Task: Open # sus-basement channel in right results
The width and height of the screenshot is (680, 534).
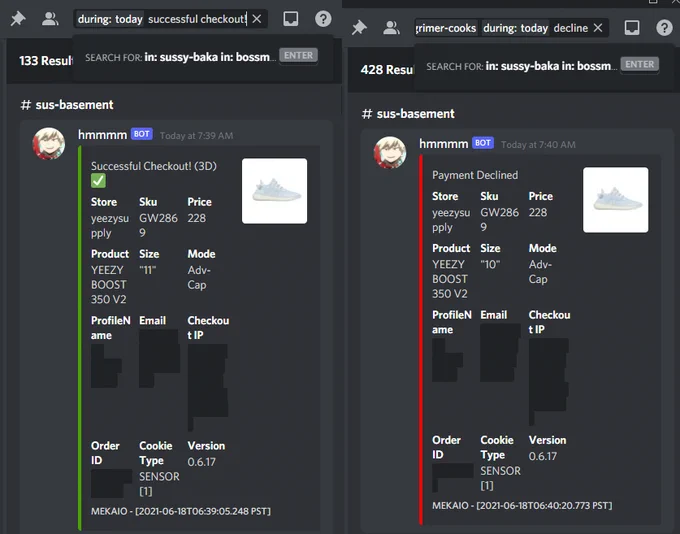Action: 409,114
